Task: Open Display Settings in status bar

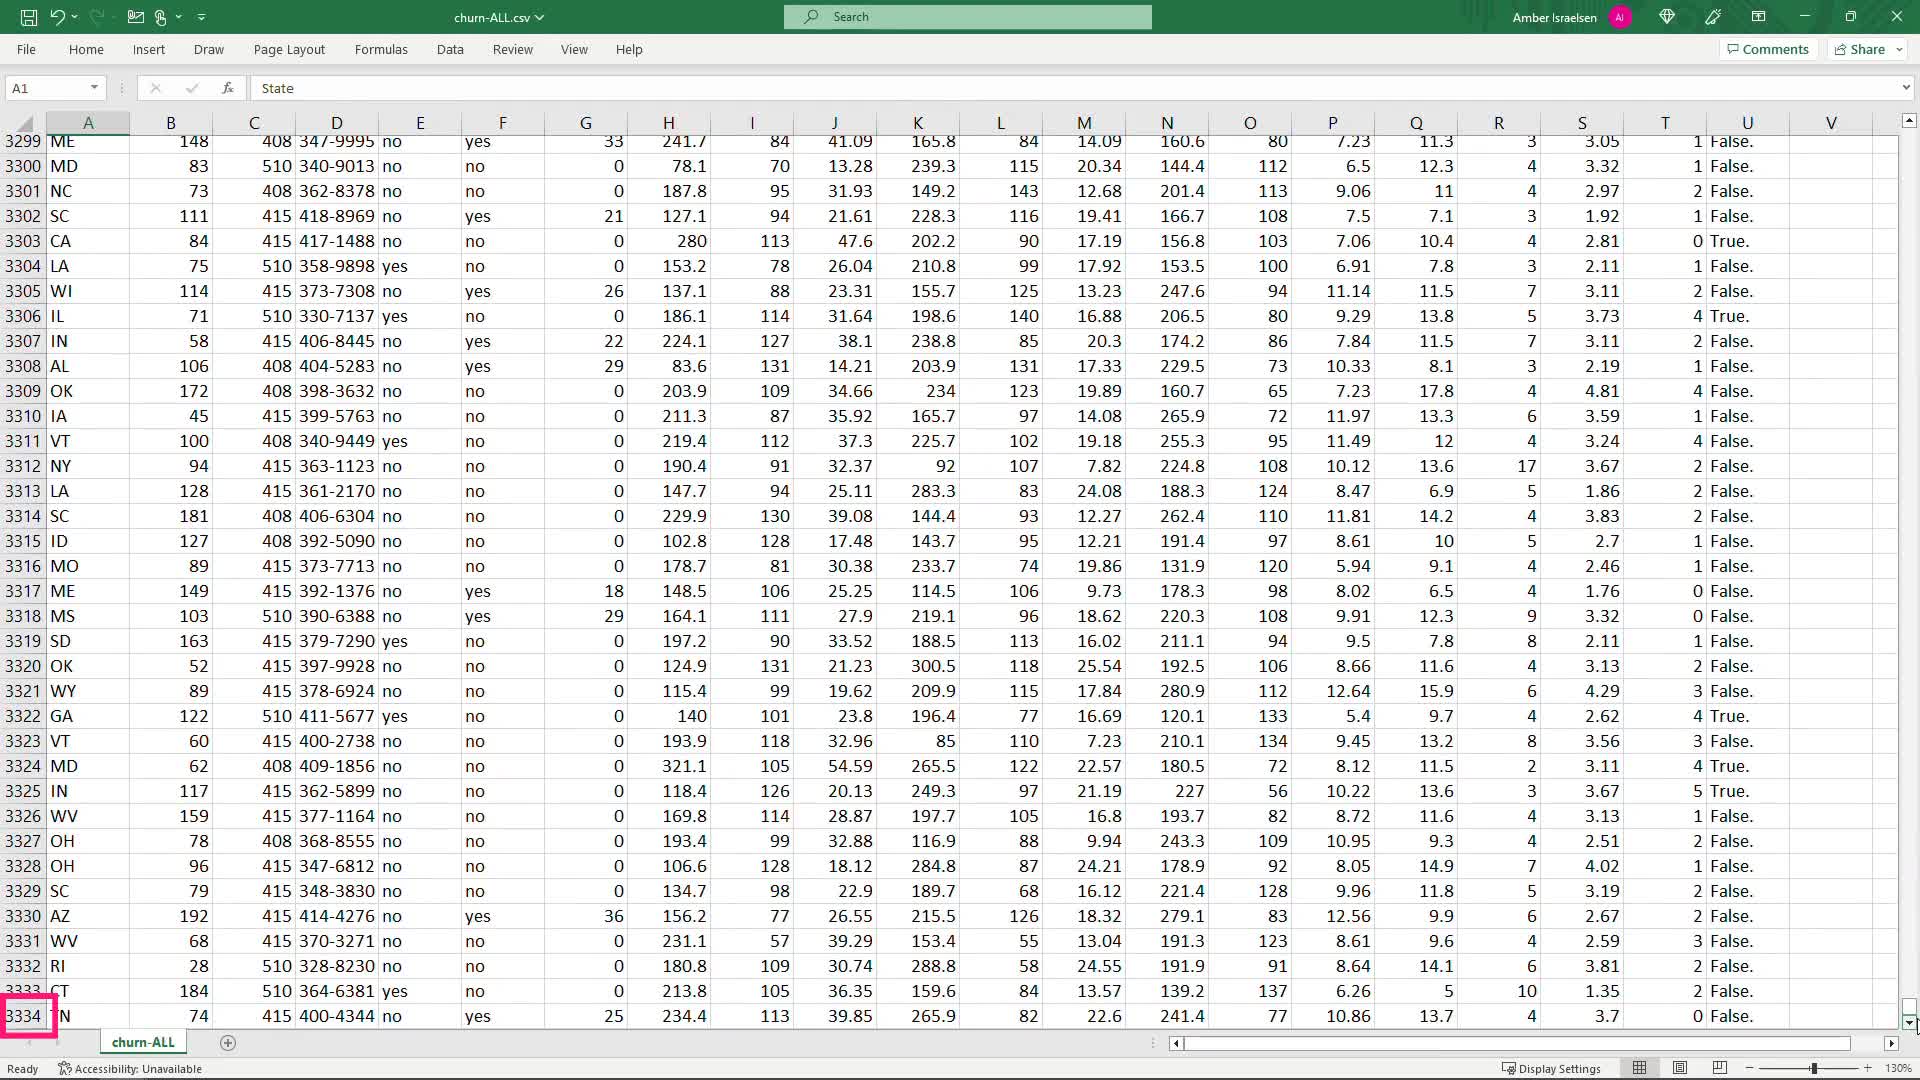Action: [1551, 1068]
